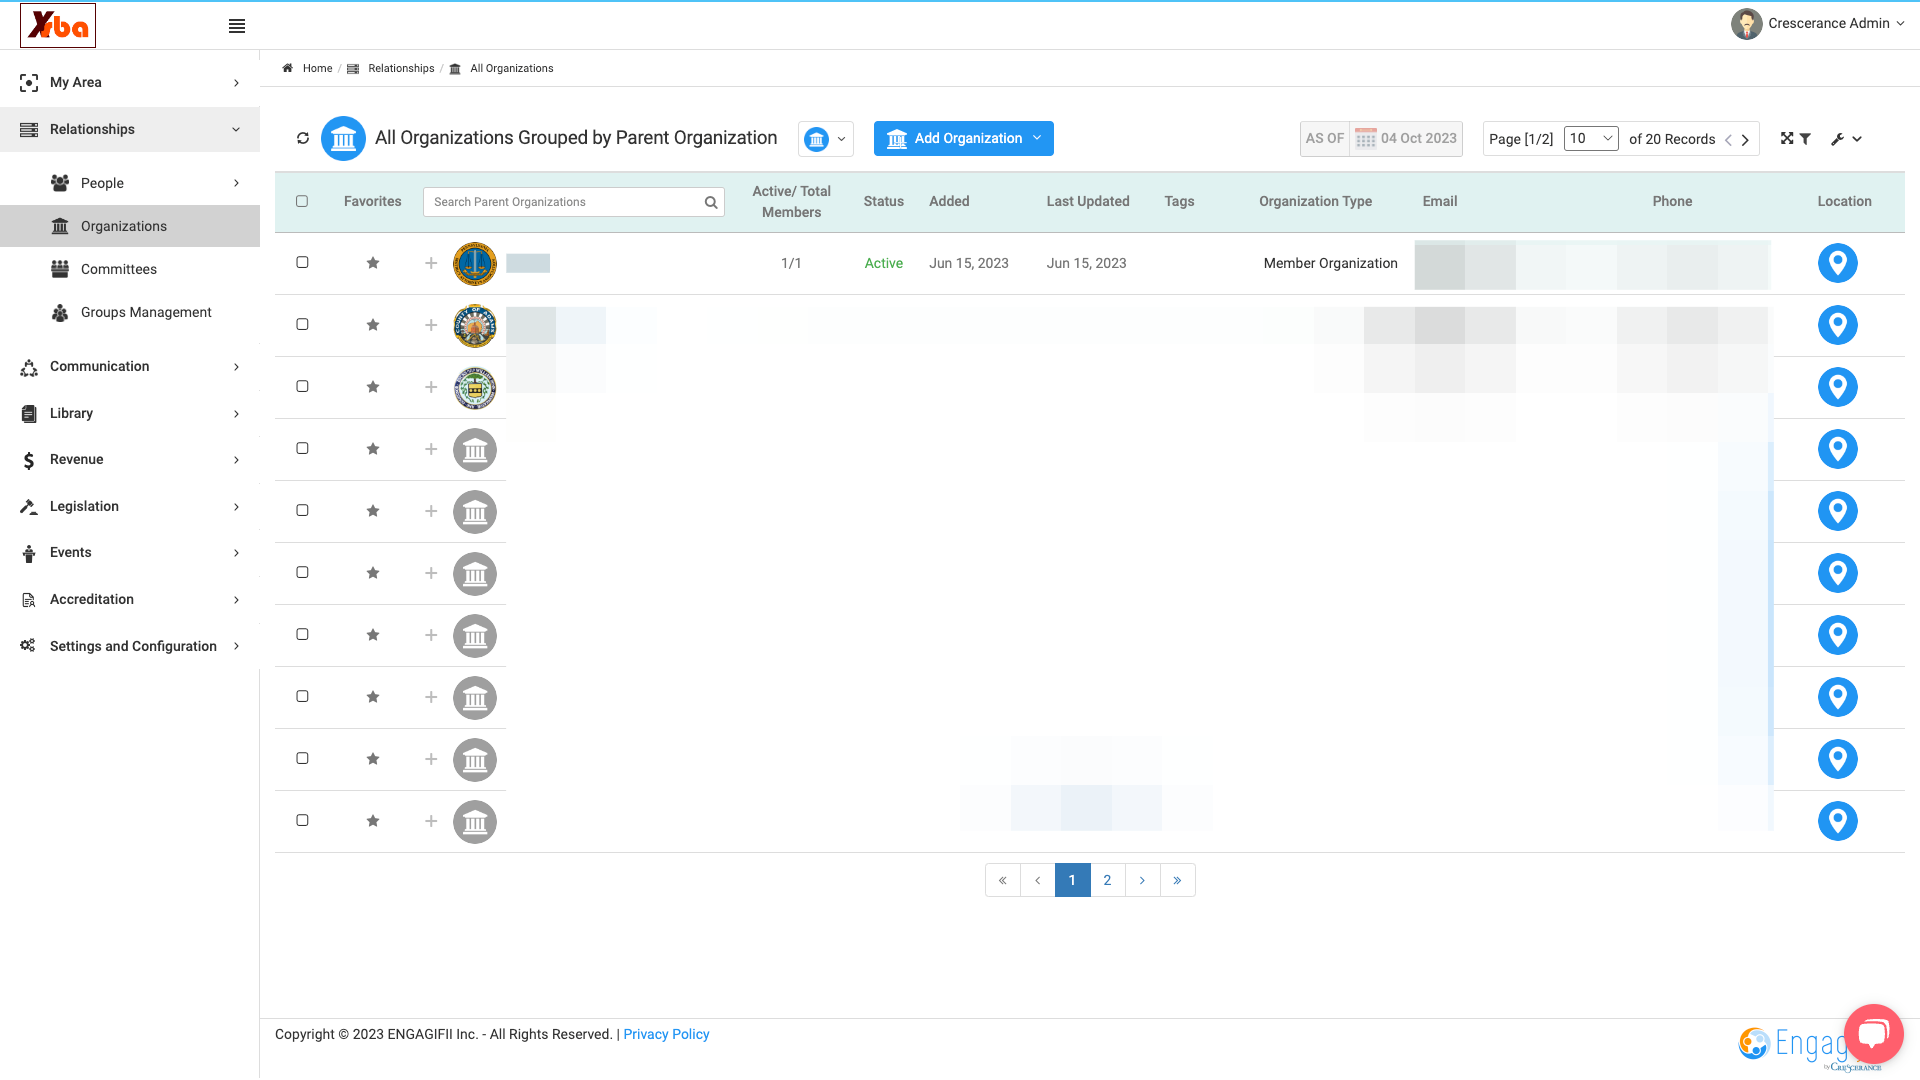The height and width of the screenshot is (1080, 1920).
Task: Open the Add Organization dropdown
Action: click(964, 138)
